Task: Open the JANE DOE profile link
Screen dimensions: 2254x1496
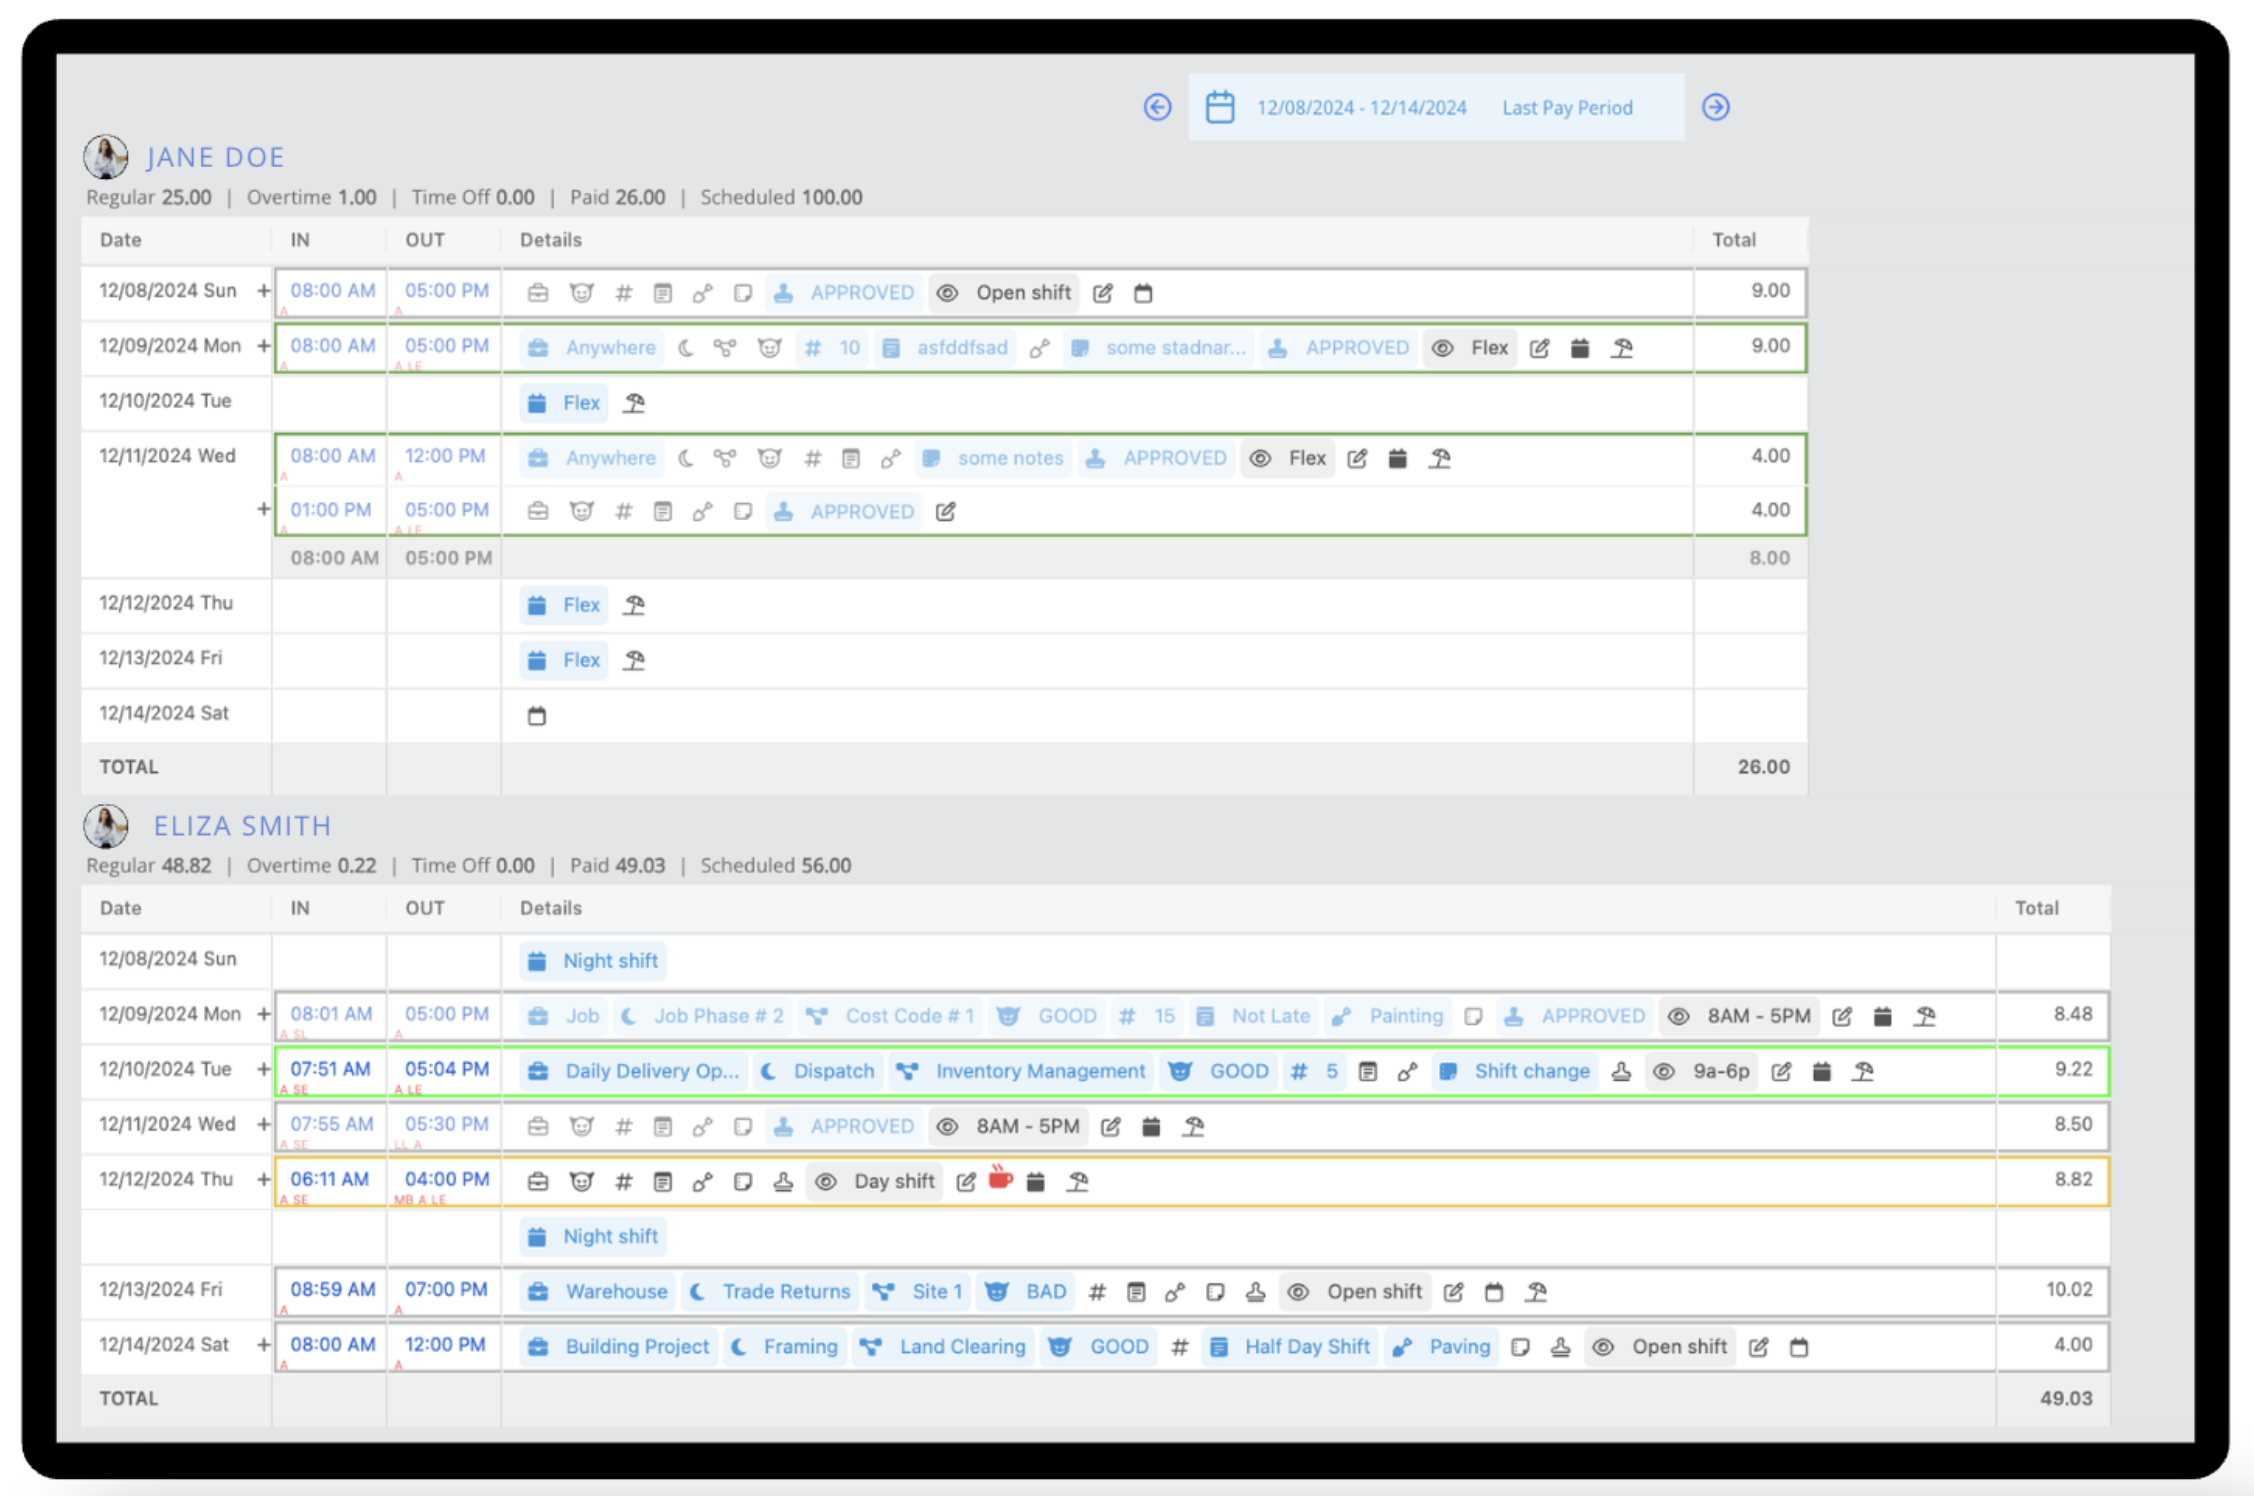Action: (215, 157)
